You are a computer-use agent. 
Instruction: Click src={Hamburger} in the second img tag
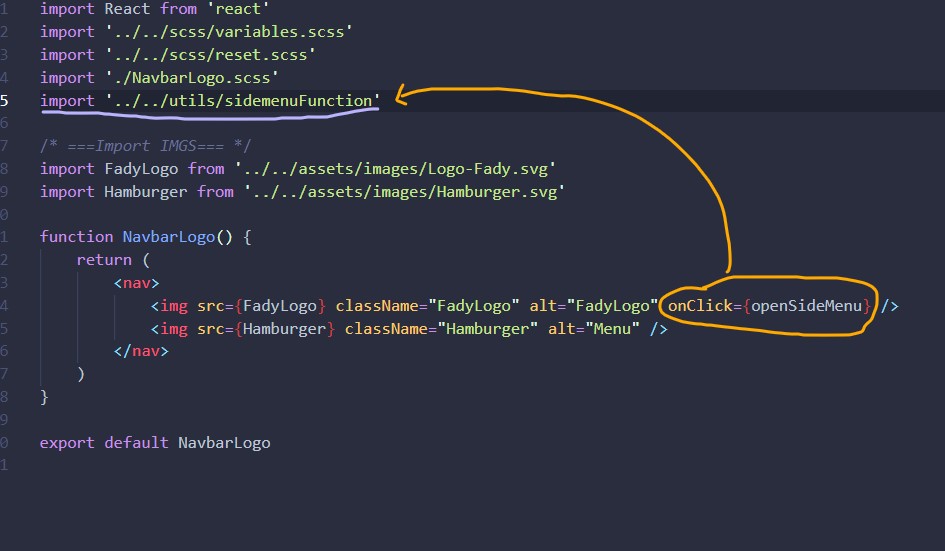click(266, 329)
